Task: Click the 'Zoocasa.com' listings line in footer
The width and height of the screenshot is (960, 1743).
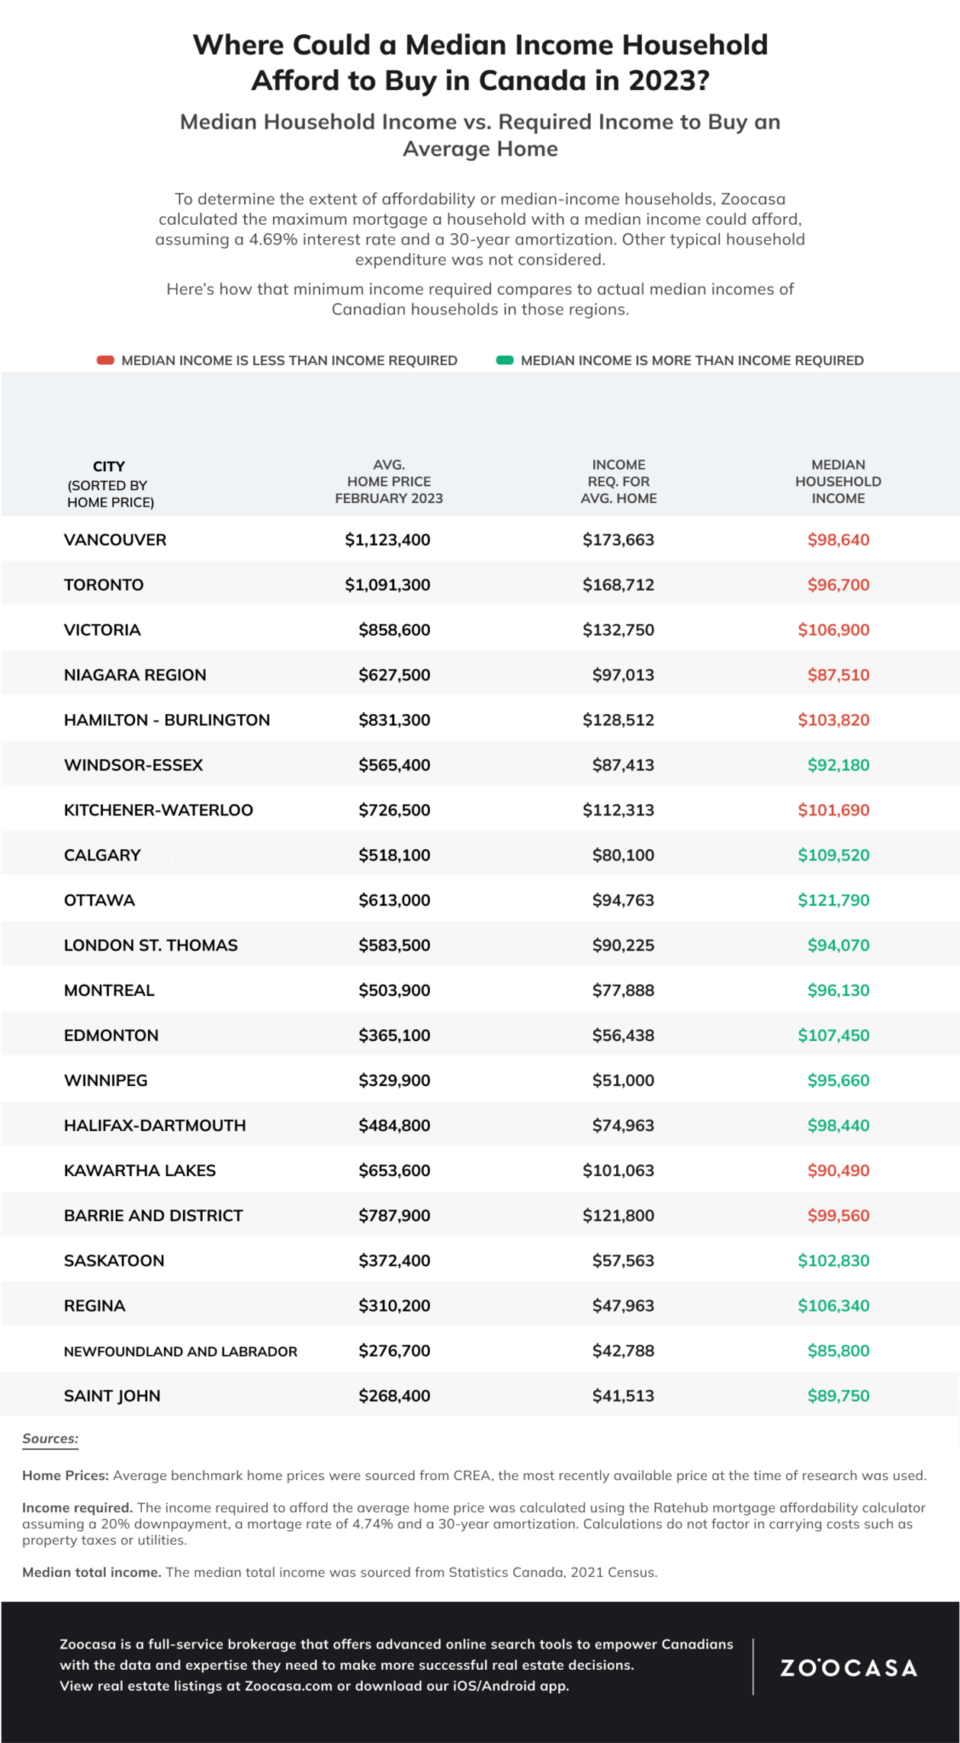Action: tap(314, 1686)
